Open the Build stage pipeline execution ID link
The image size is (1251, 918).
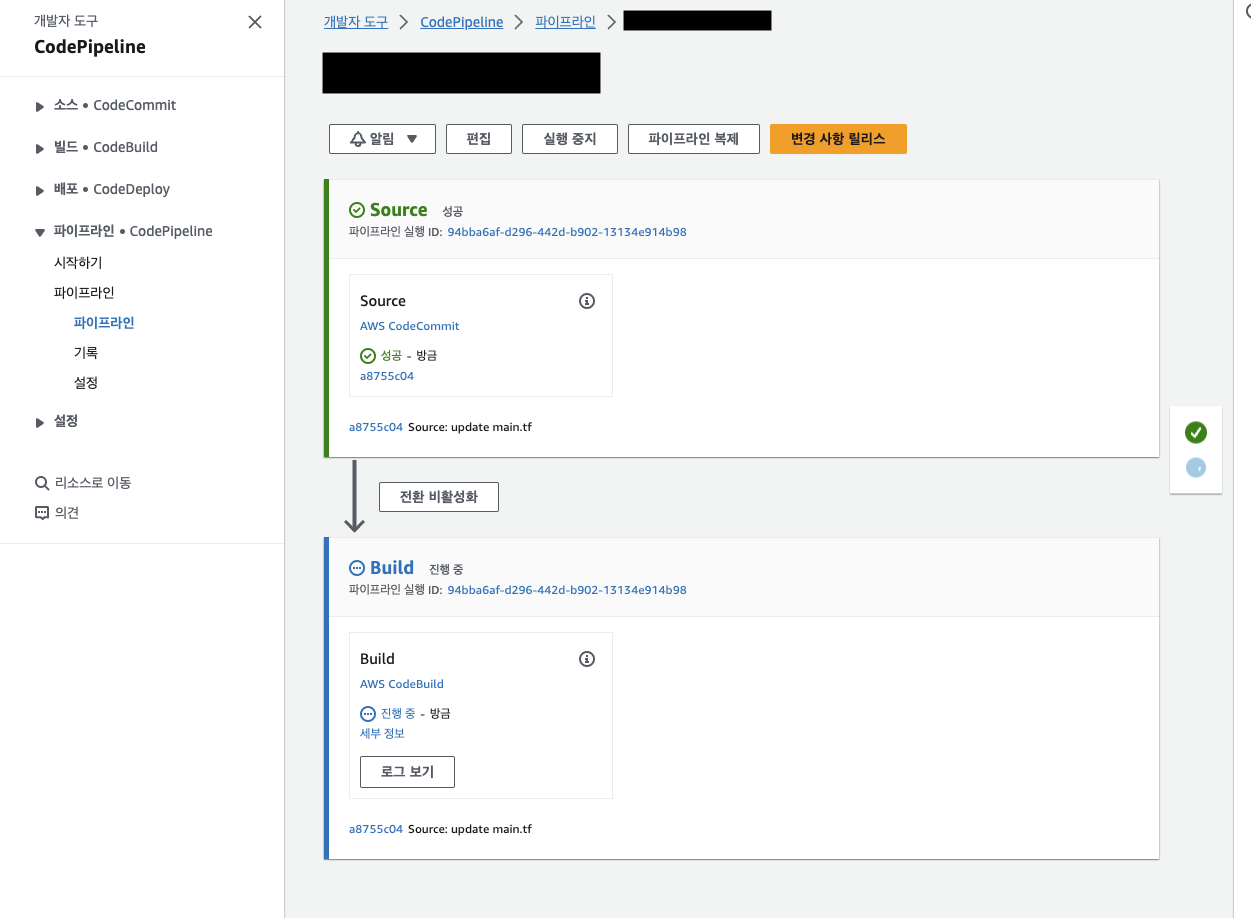tap(567, 590)
